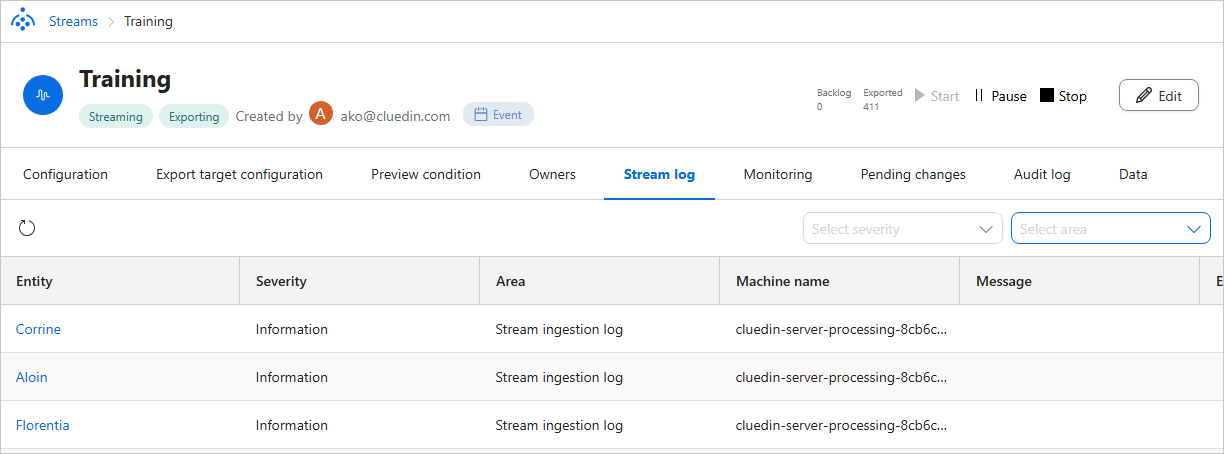This screenshot has height=454, width=1224.
Task: Click machine name in Florentia row
Action: (x=841, y=425)
